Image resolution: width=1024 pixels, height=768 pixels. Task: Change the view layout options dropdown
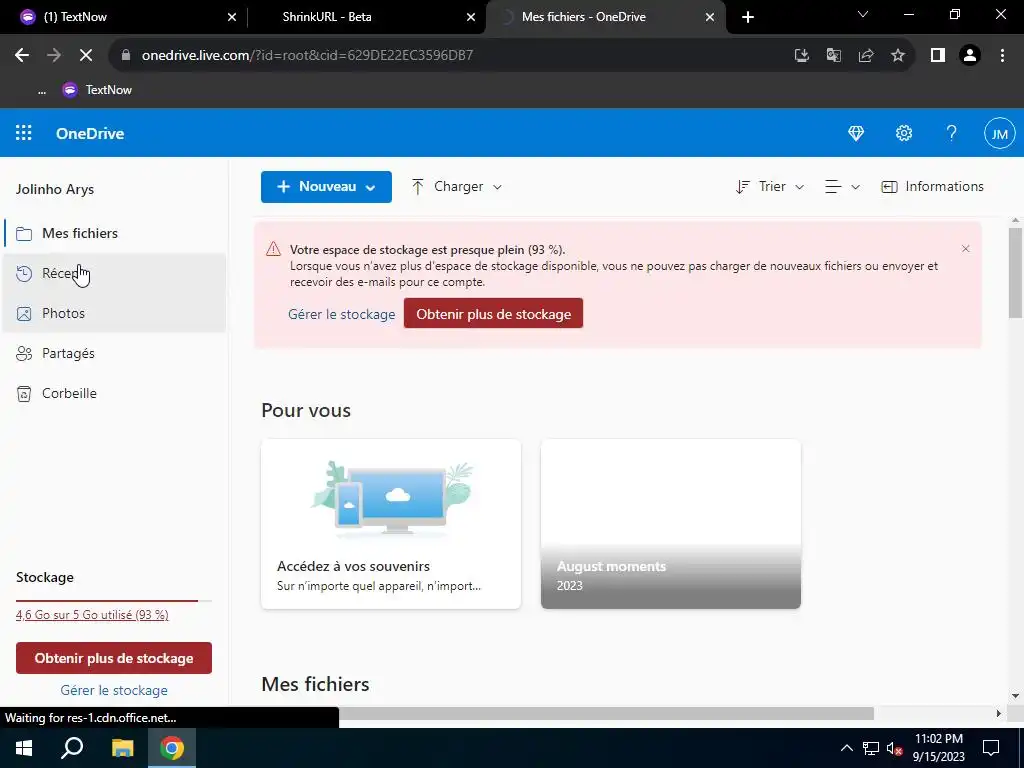[842, 187]
